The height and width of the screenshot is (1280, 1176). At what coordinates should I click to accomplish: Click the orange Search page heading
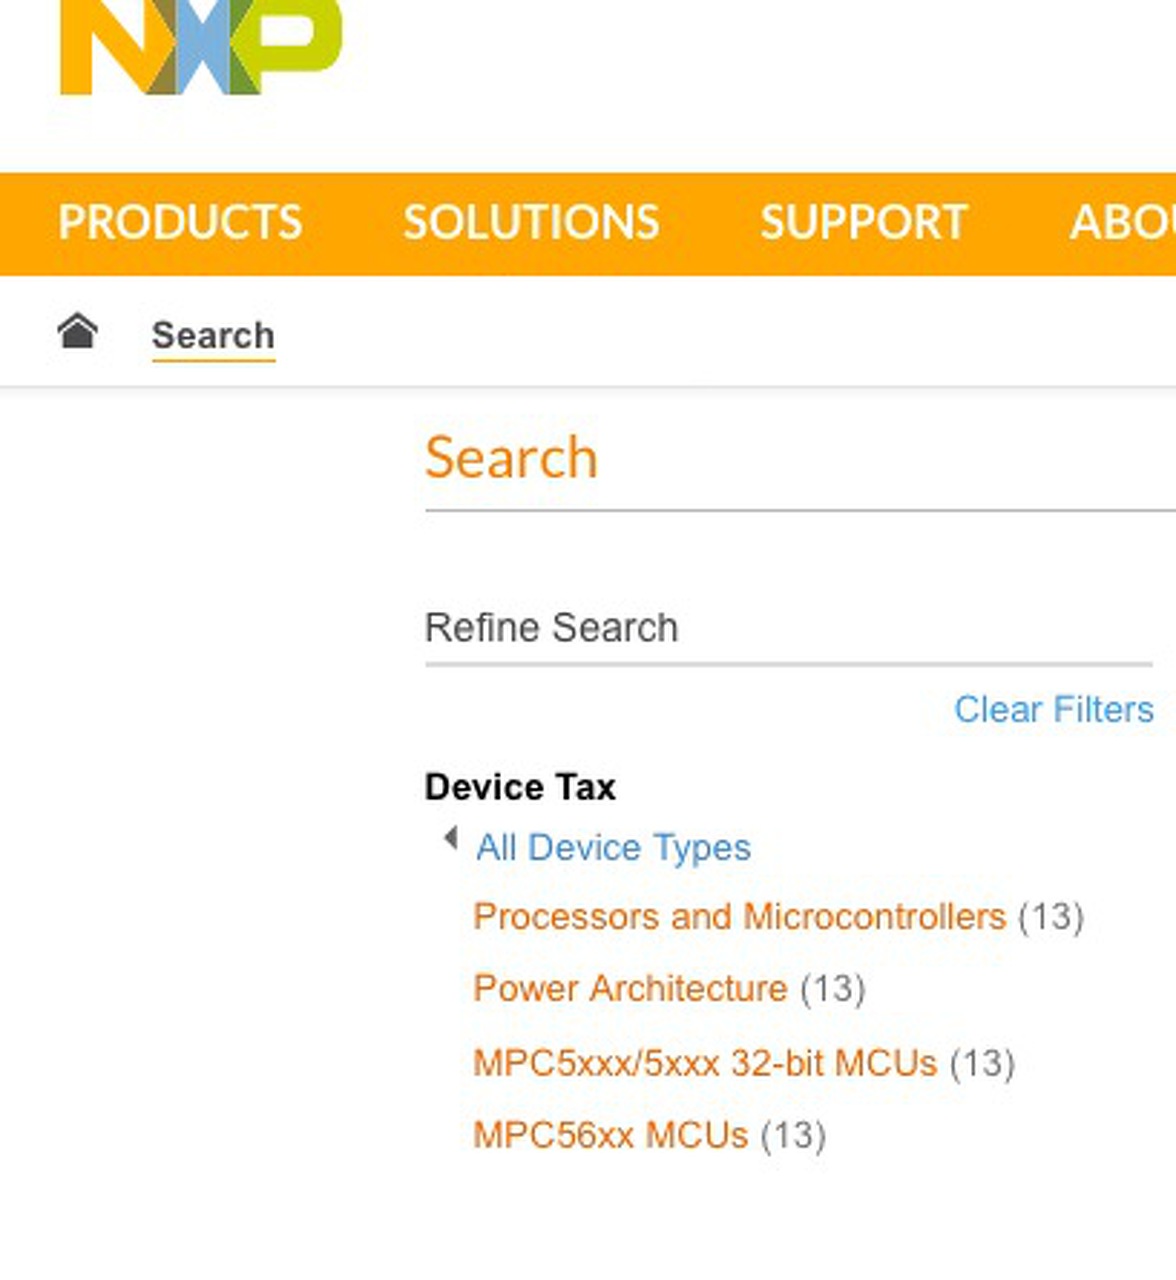point(511,458)
